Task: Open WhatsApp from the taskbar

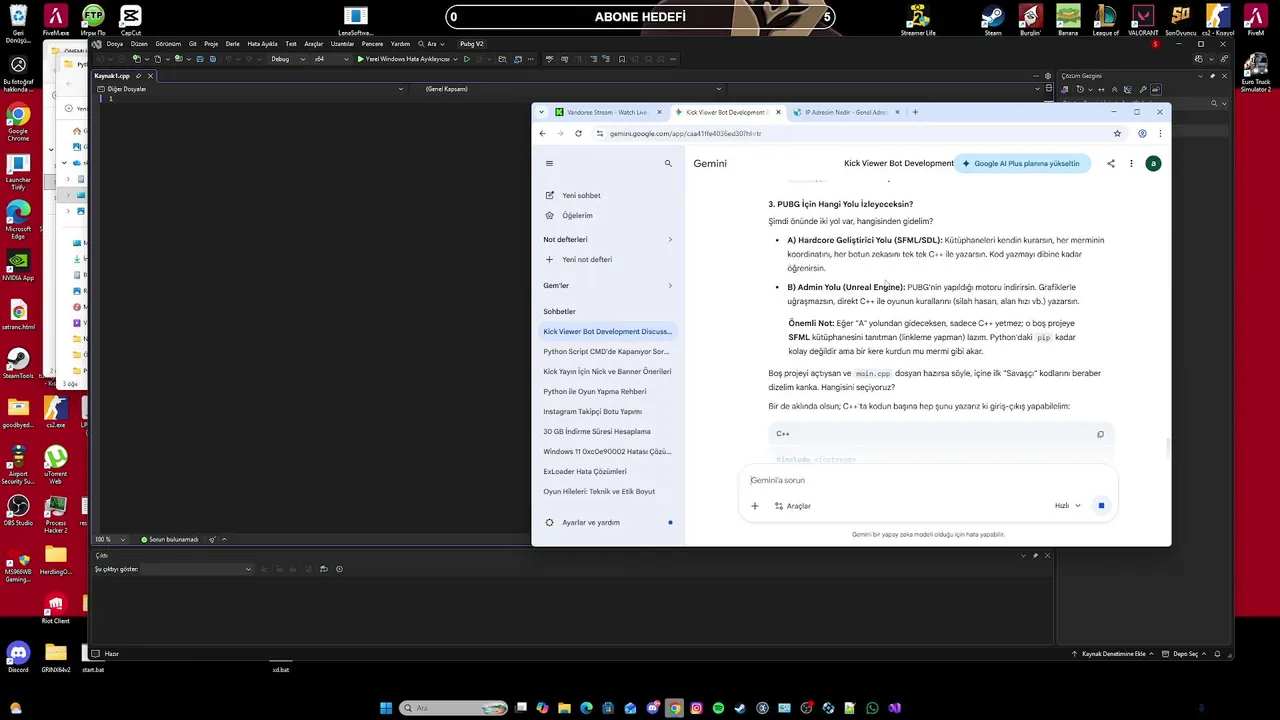Action: 872,708
